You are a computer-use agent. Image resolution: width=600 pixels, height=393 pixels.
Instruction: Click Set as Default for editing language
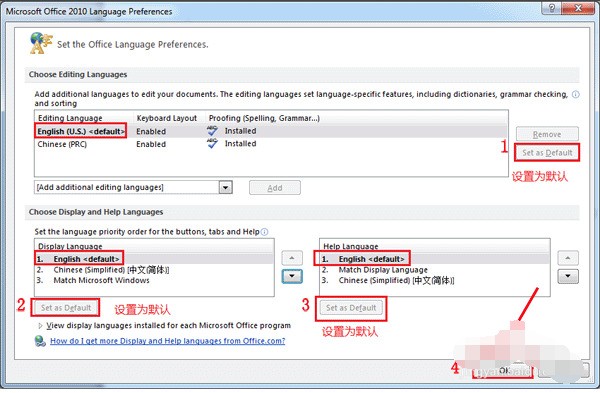pyautogui.click(x=547, y=153)
